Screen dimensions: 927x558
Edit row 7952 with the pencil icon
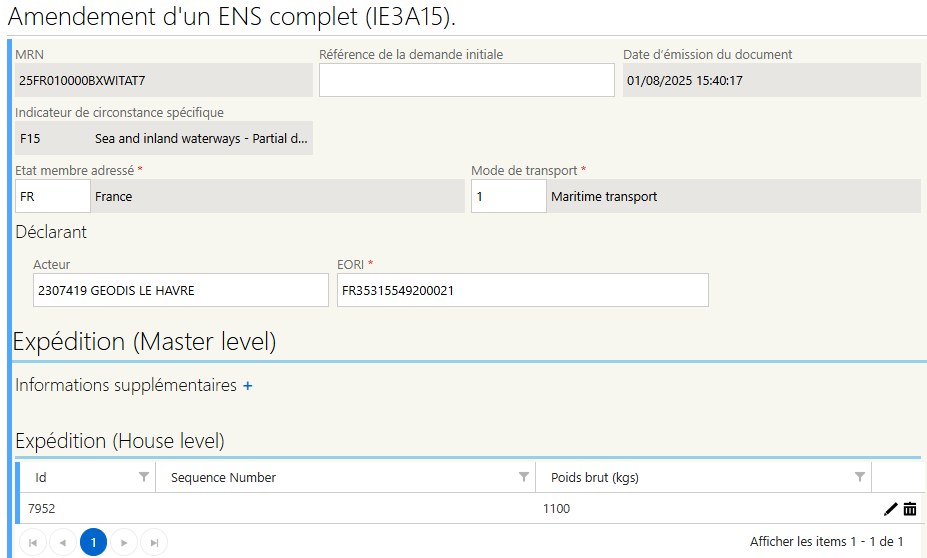(x=890, y=509)
